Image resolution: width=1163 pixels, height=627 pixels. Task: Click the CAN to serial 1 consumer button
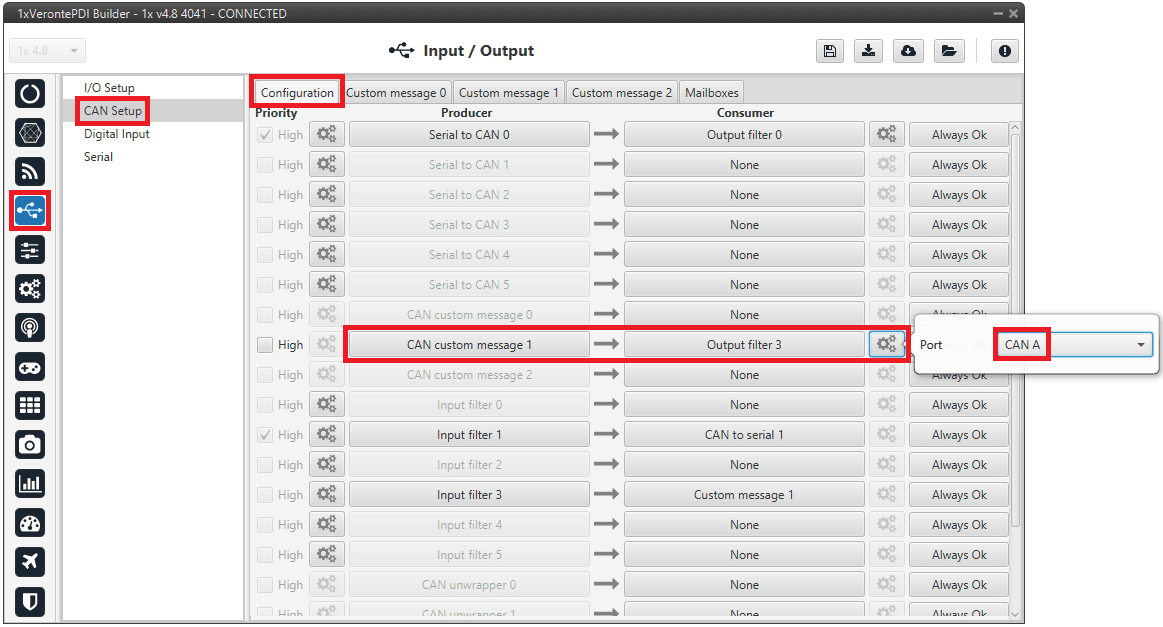tap(744, 435)
